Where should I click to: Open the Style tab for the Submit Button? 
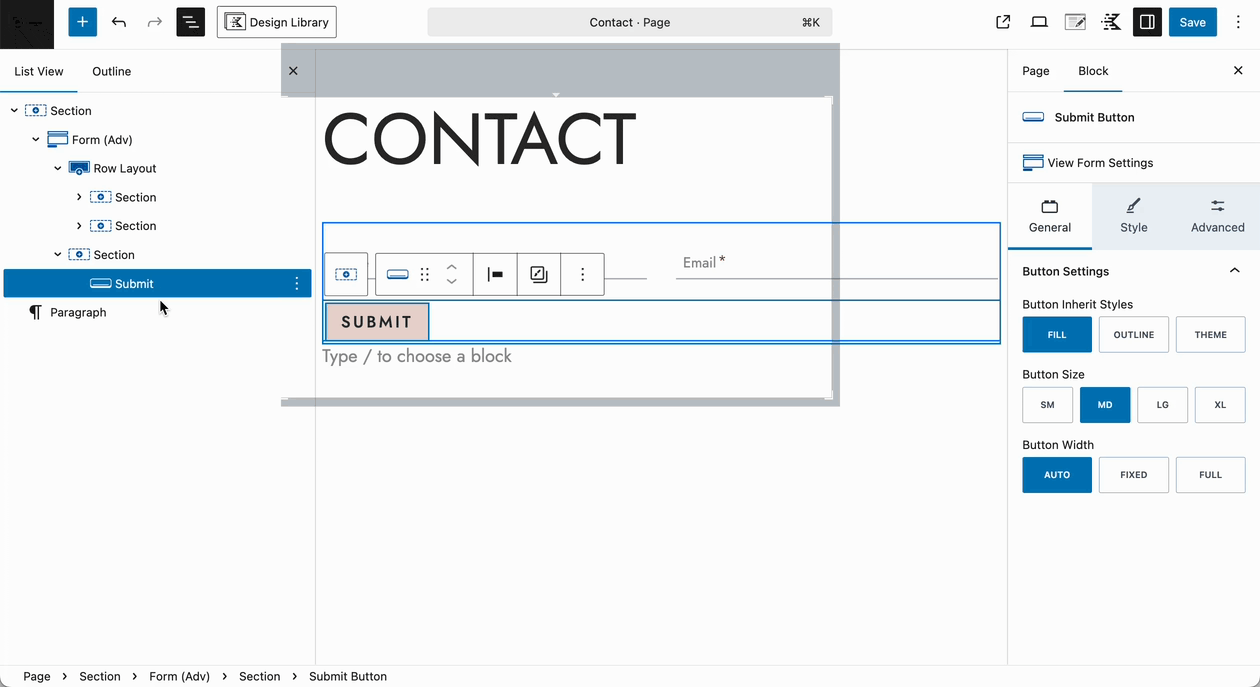(1134, 216)
